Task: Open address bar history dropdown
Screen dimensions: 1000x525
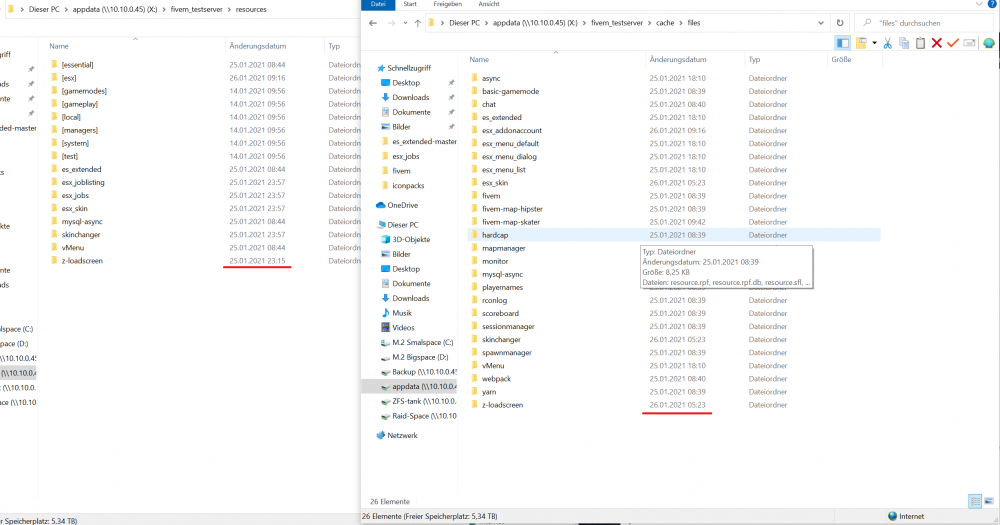Action: pyautogui.click(x=821, y=22)
